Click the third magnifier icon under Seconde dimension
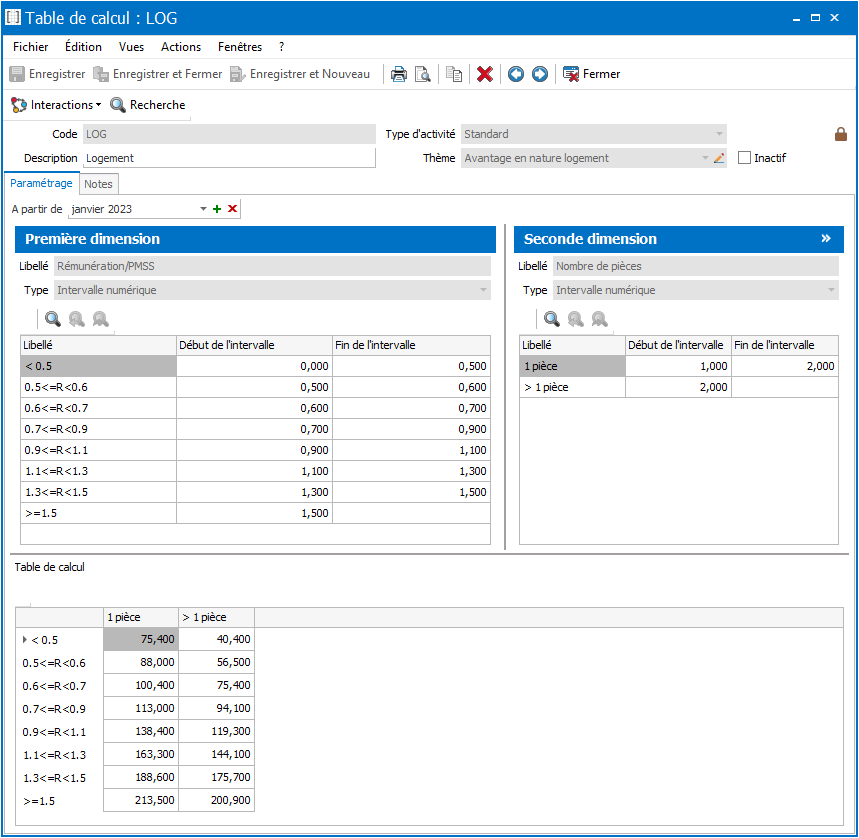 tap(600, 319)
